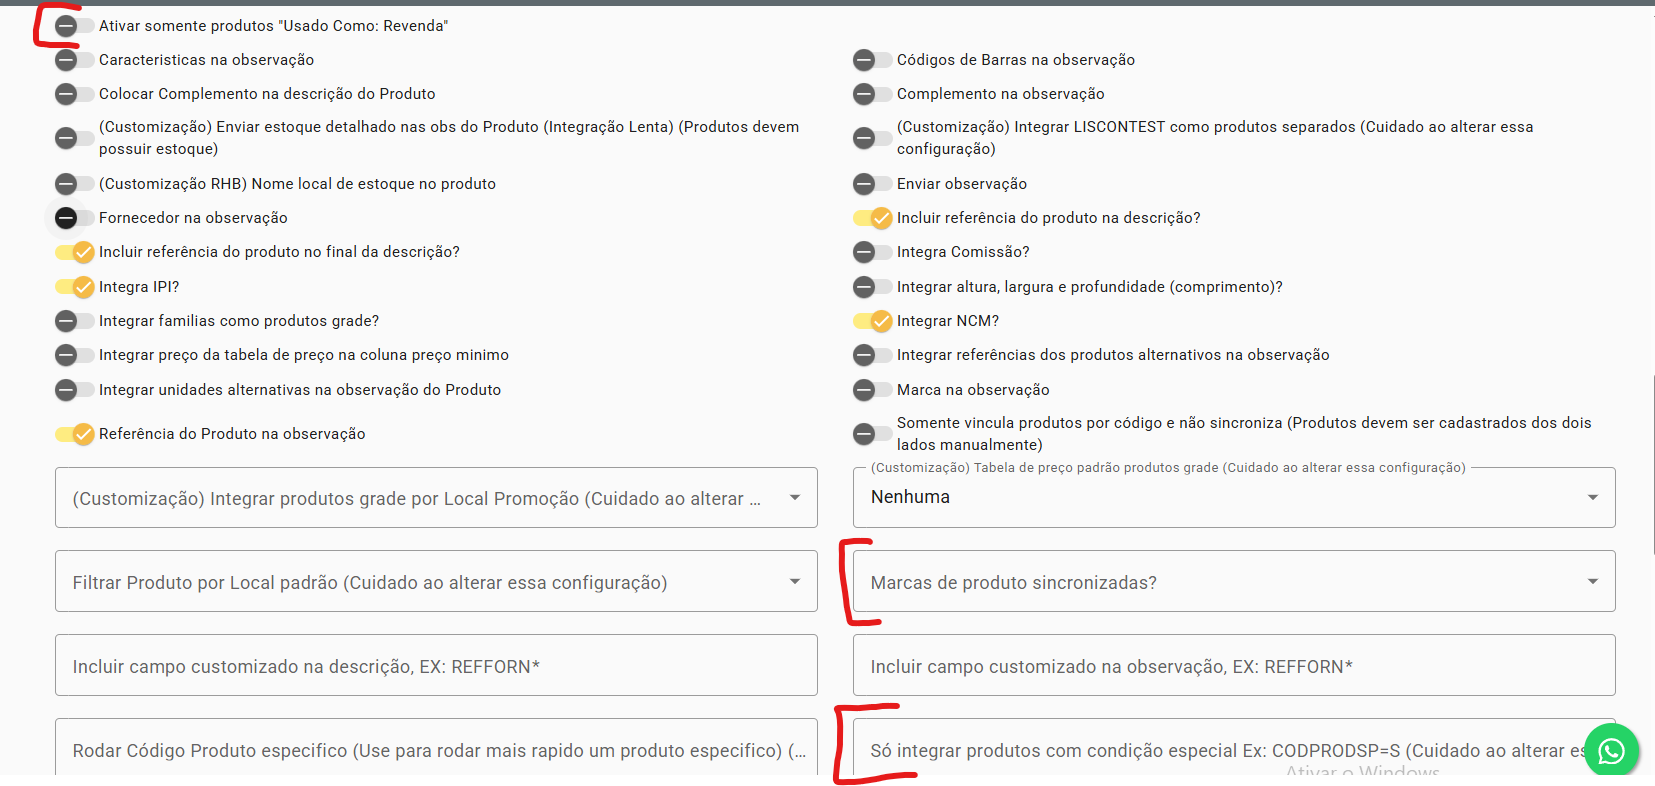Disable "Referência do Produto na observação"
The height and width of the screenshot is (786, 1655).
(x=75, y=434)
